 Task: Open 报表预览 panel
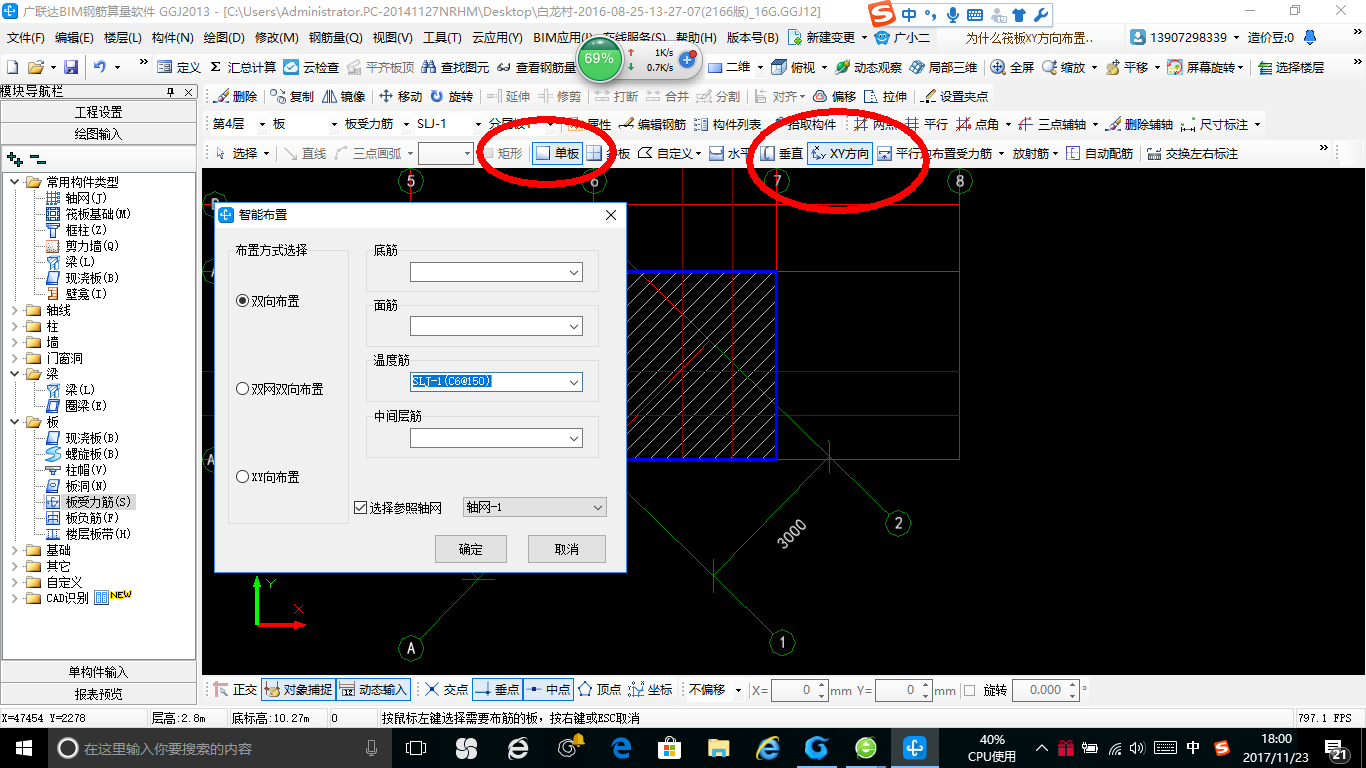(x=98, y=694)
